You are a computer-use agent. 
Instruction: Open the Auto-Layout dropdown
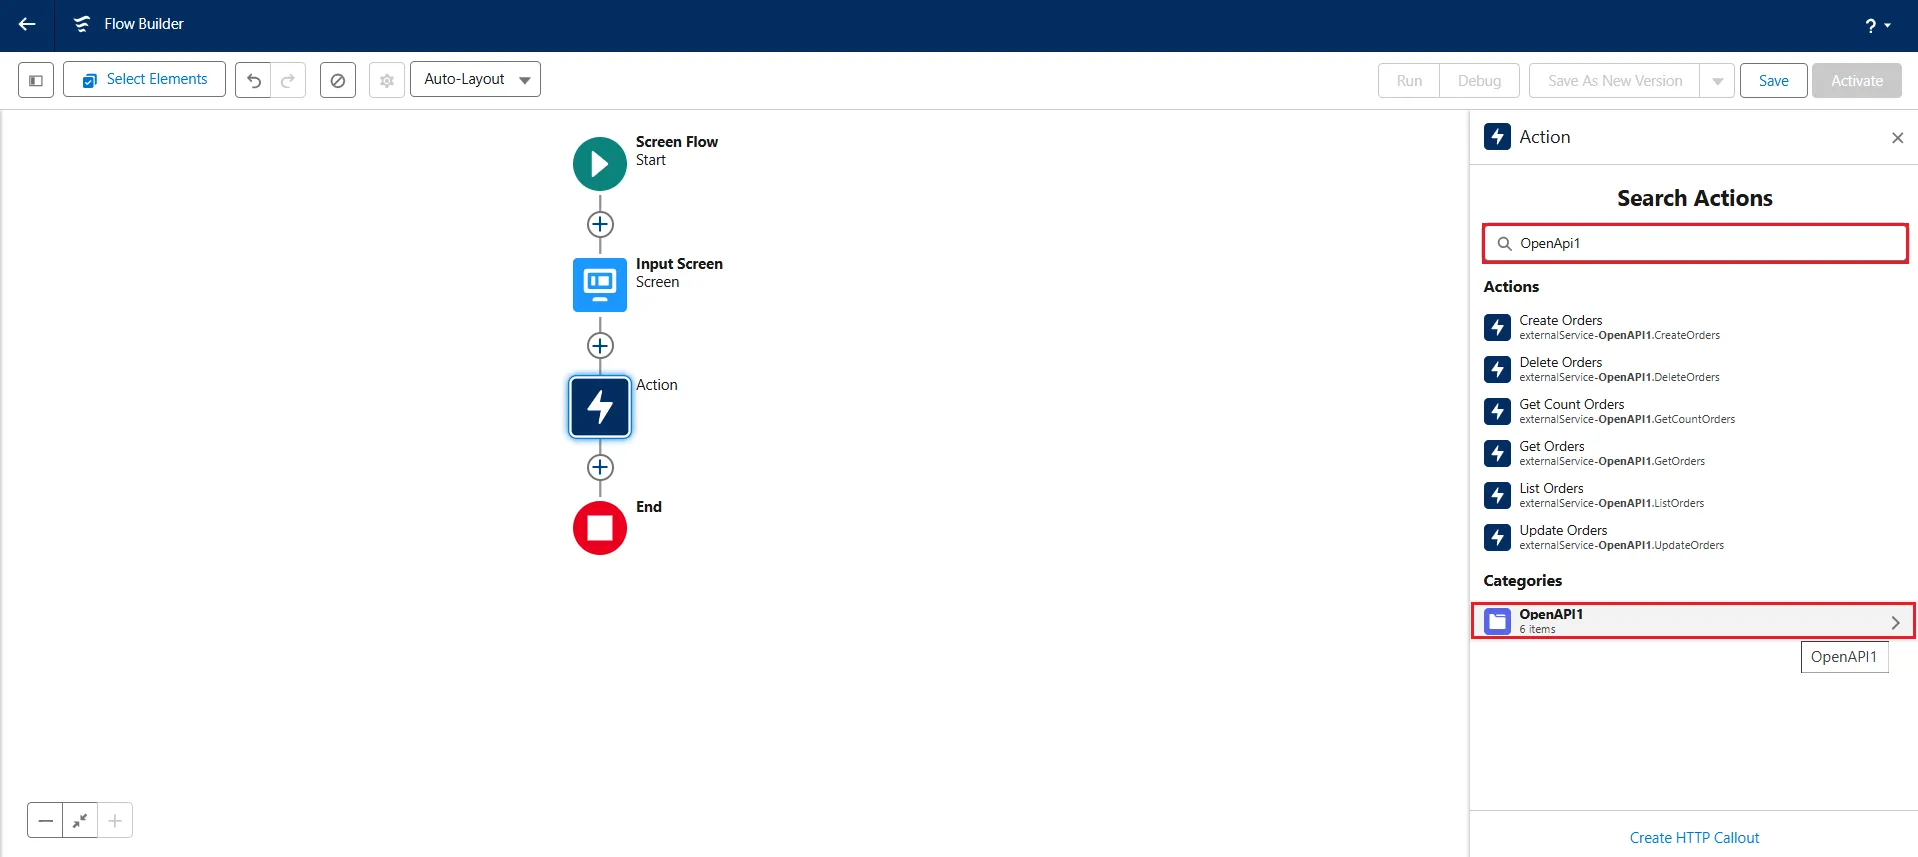coord(475,80)
